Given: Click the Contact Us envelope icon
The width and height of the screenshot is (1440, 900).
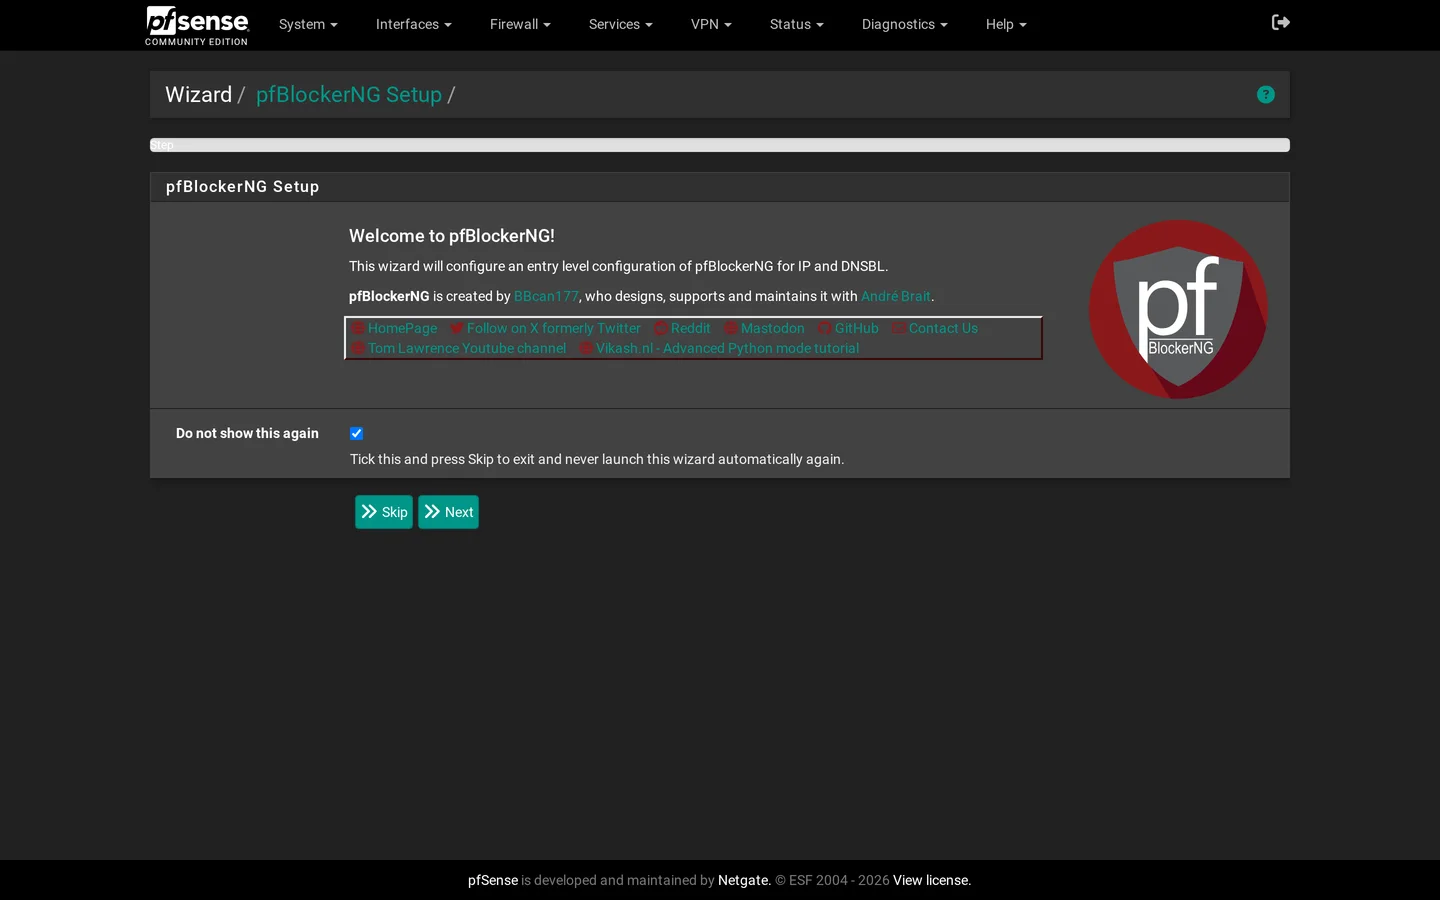Looking at the screenshot, I should point(898,328).
